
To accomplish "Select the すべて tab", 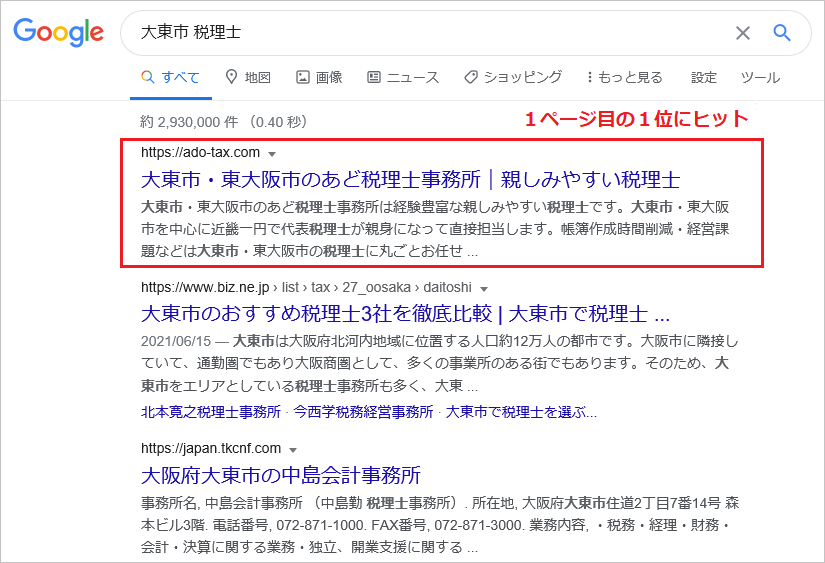I will click(170, 77).
